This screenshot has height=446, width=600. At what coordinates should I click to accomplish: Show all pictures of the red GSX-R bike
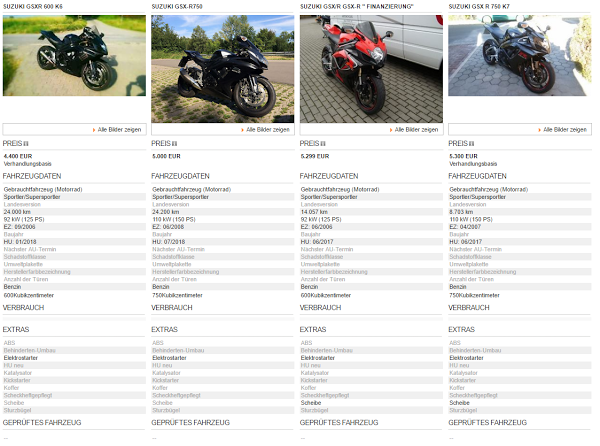pyautogui.click(x=414, y=130)
